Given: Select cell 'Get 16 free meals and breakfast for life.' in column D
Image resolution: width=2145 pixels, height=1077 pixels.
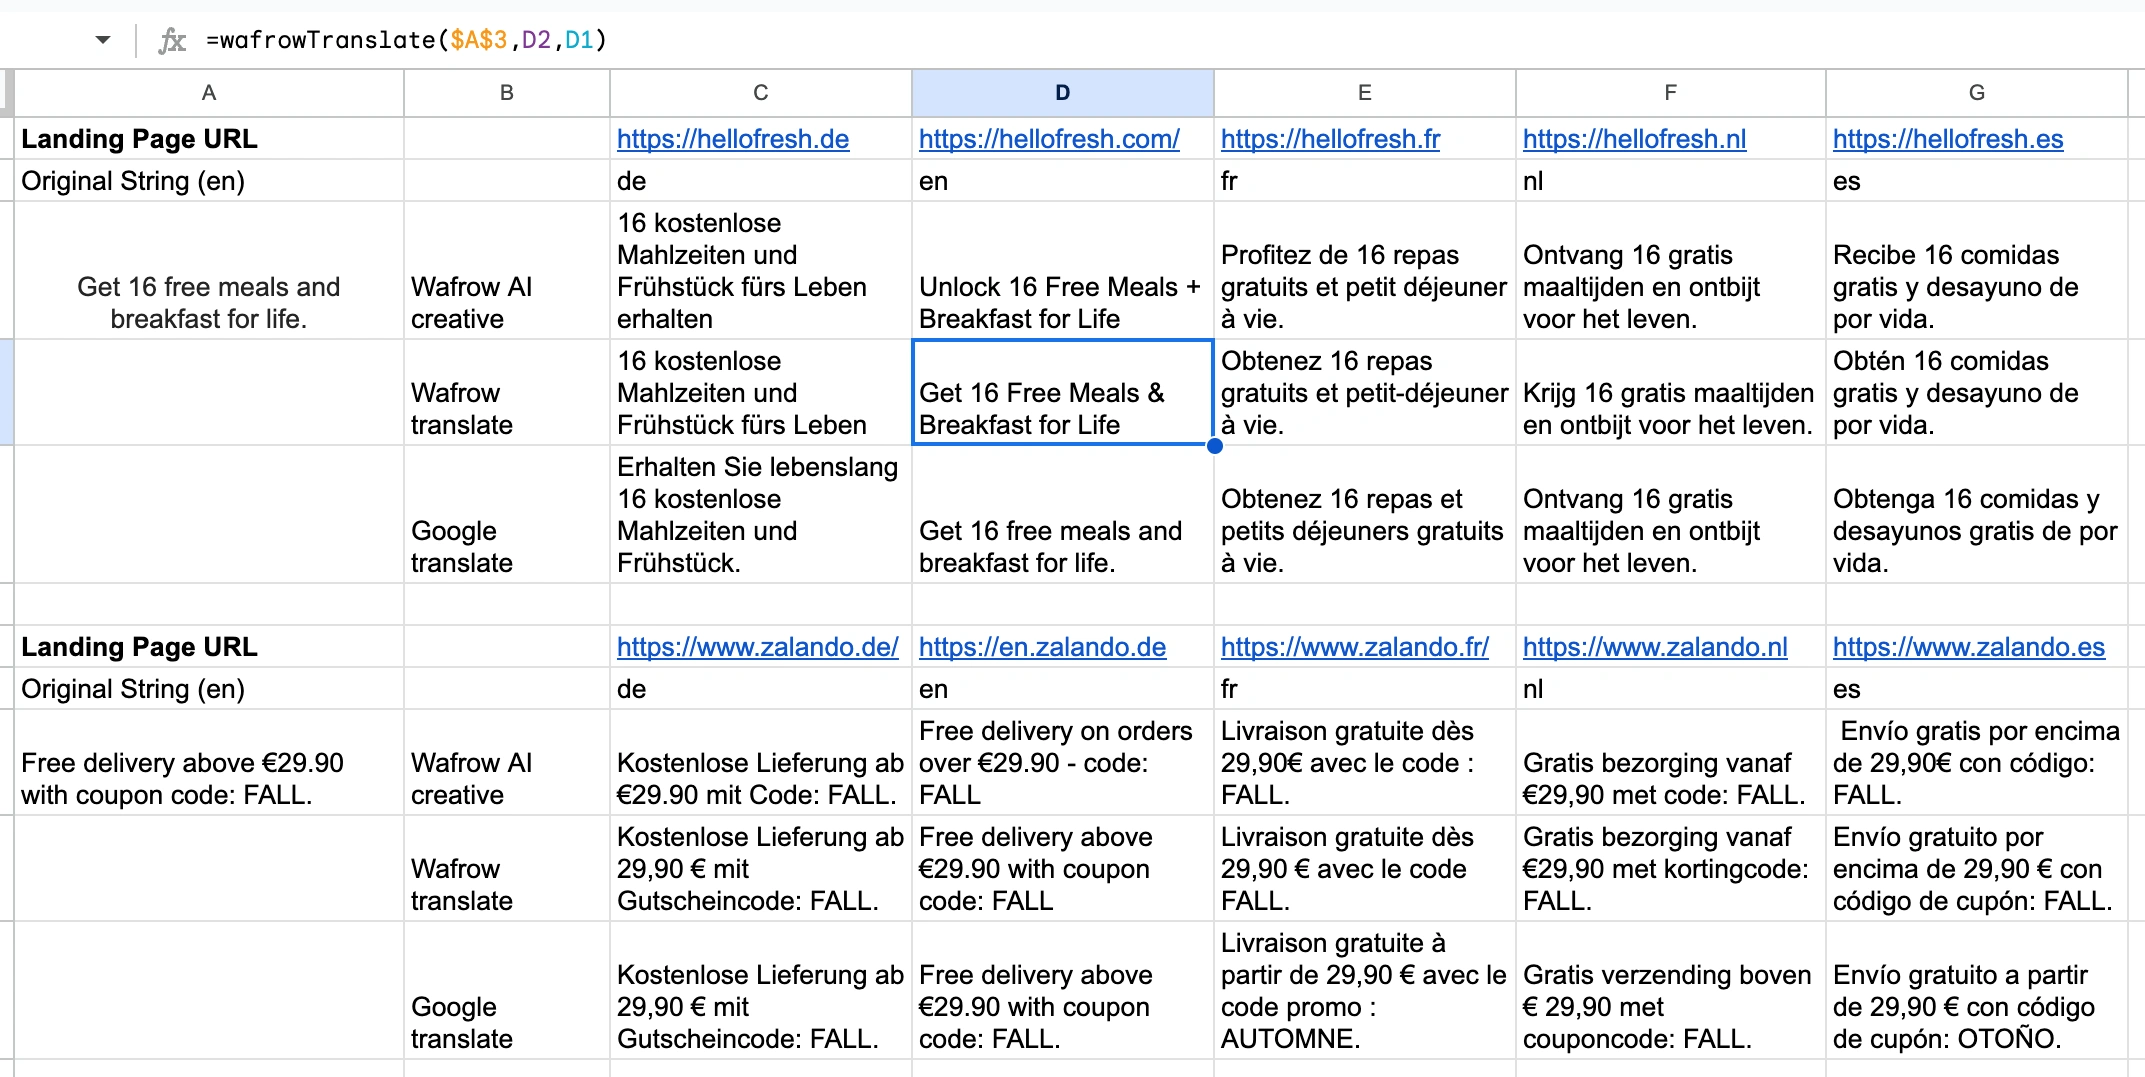Looking at the screenshot, I should pos(1063,514).
